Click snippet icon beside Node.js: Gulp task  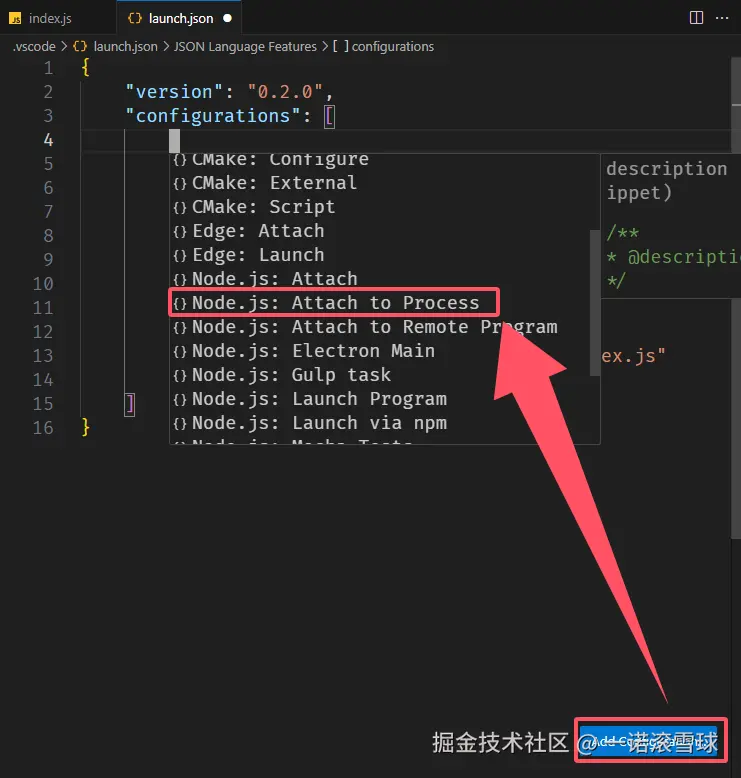pyautogui.click(x=180, y=375)
